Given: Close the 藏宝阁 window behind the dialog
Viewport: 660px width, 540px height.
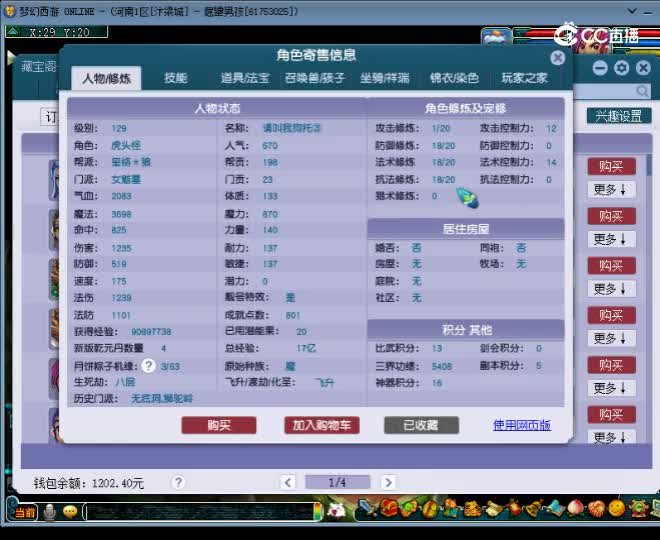Looking at the screenshot, I should point(644,68).
